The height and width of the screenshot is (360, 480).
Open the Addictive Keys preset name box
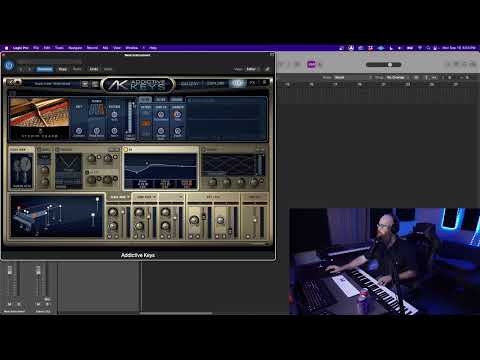(52, 84)
